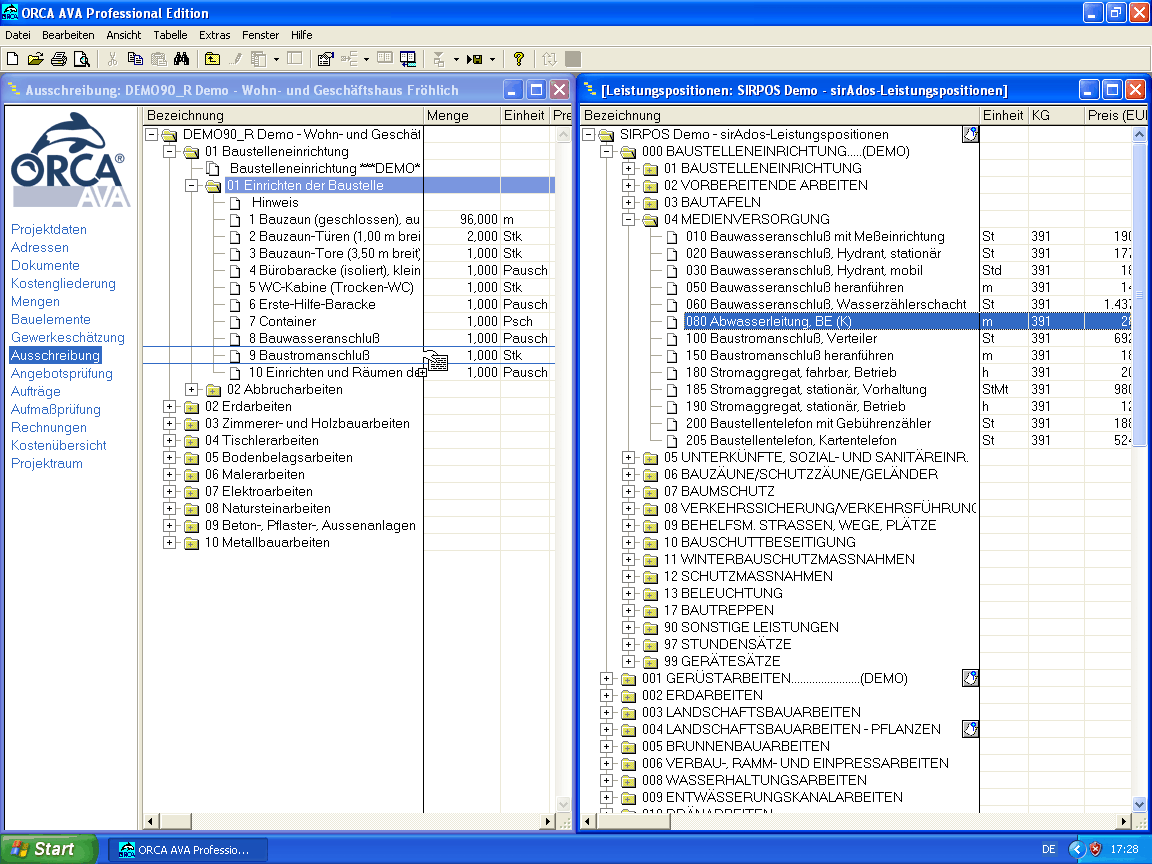Click the Open folder toolbar icon
The height and width of the screenshot is (864, 1152).
coord(35,59)
